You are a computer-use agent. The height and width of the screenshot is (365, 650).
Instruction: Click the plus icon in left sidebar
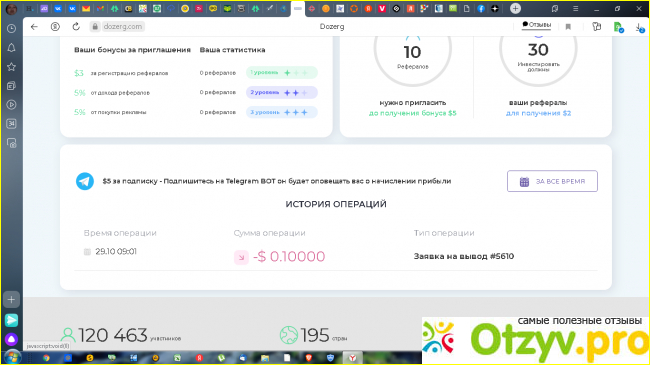click(x=11, y=299)
